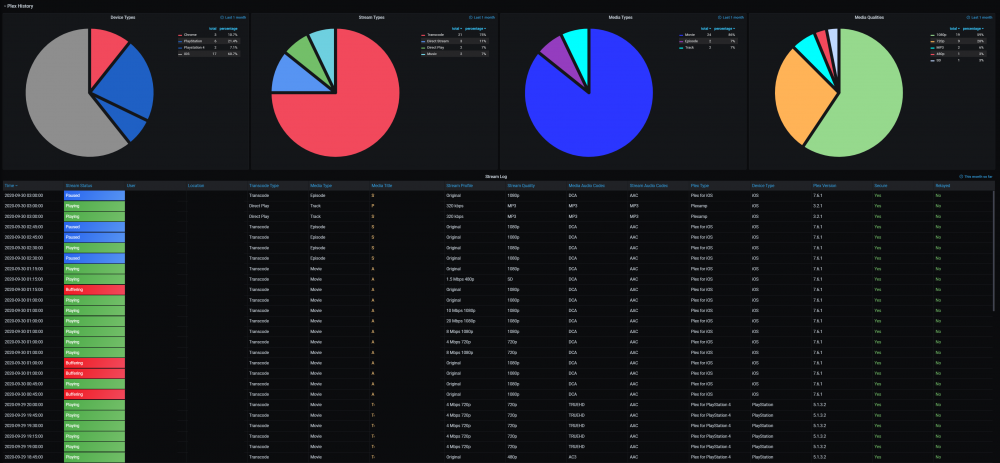Sort Device Types legend by percentage
This screenshot has height=463, width=1000.
(228, 29)
